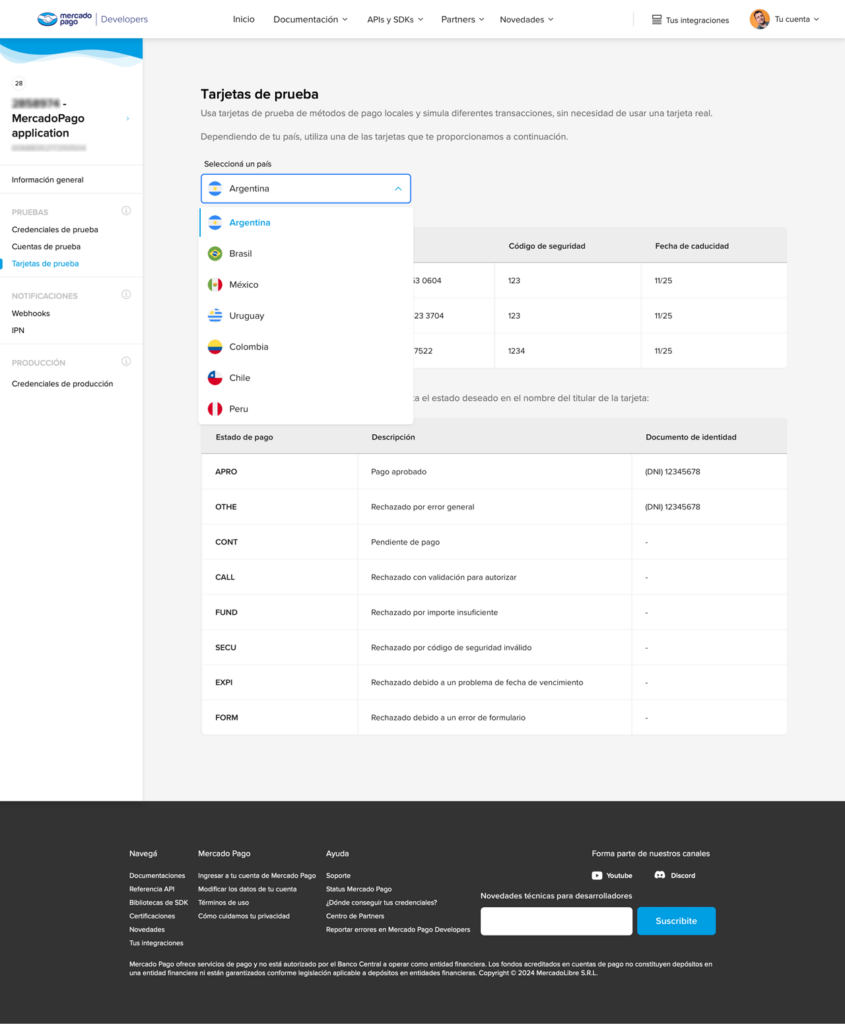Click the info icon beside PRUEBAS
This screenshot has width=845, height=1024.
[126, 211]
